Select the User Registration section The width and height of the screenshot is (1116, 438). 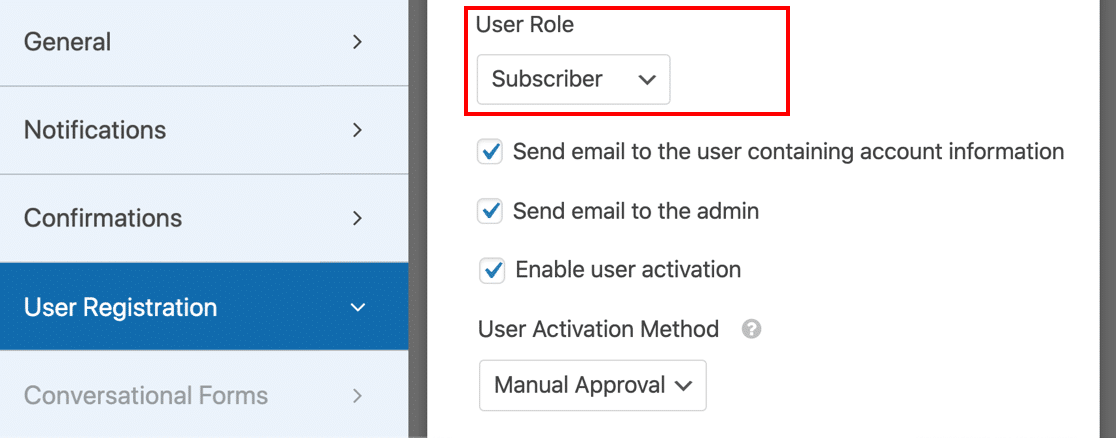(x=204, y=308)
